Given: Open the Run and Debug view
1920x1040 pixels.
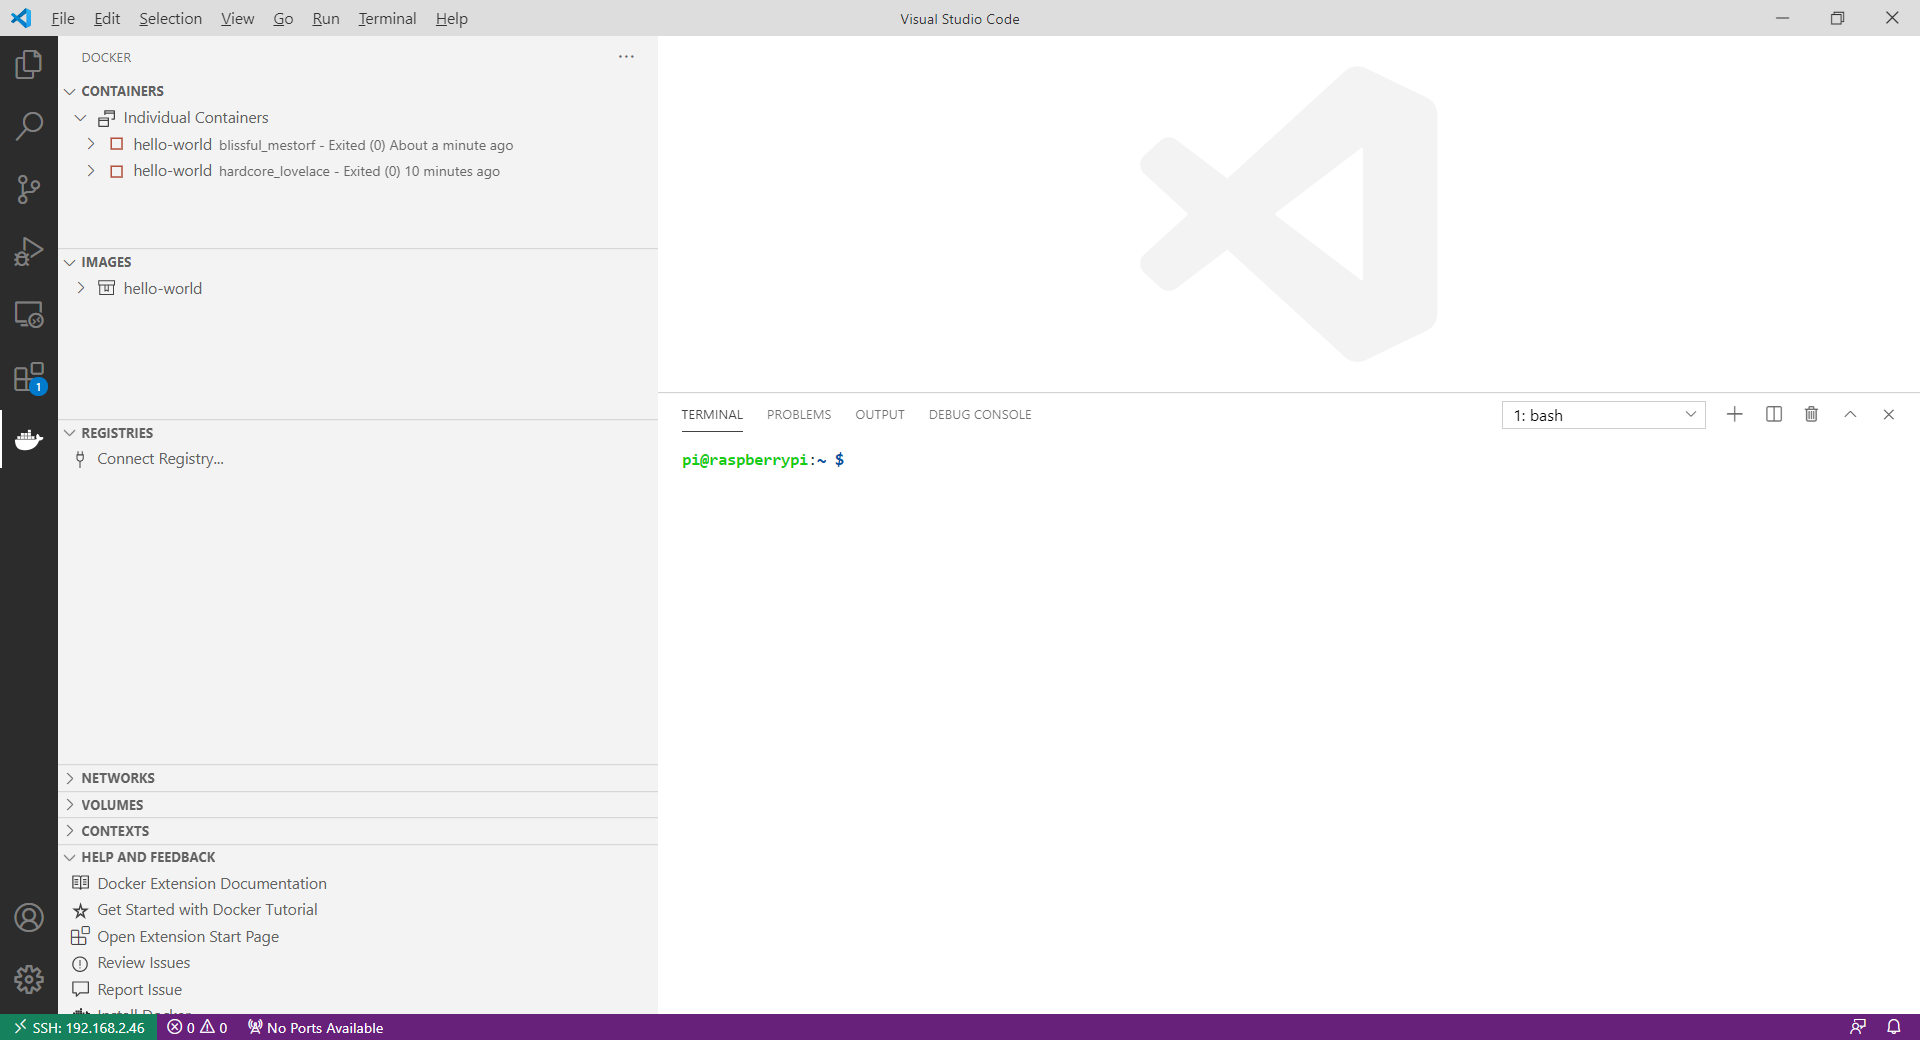Looking at the screenshot, I should [x=29, y=251].
